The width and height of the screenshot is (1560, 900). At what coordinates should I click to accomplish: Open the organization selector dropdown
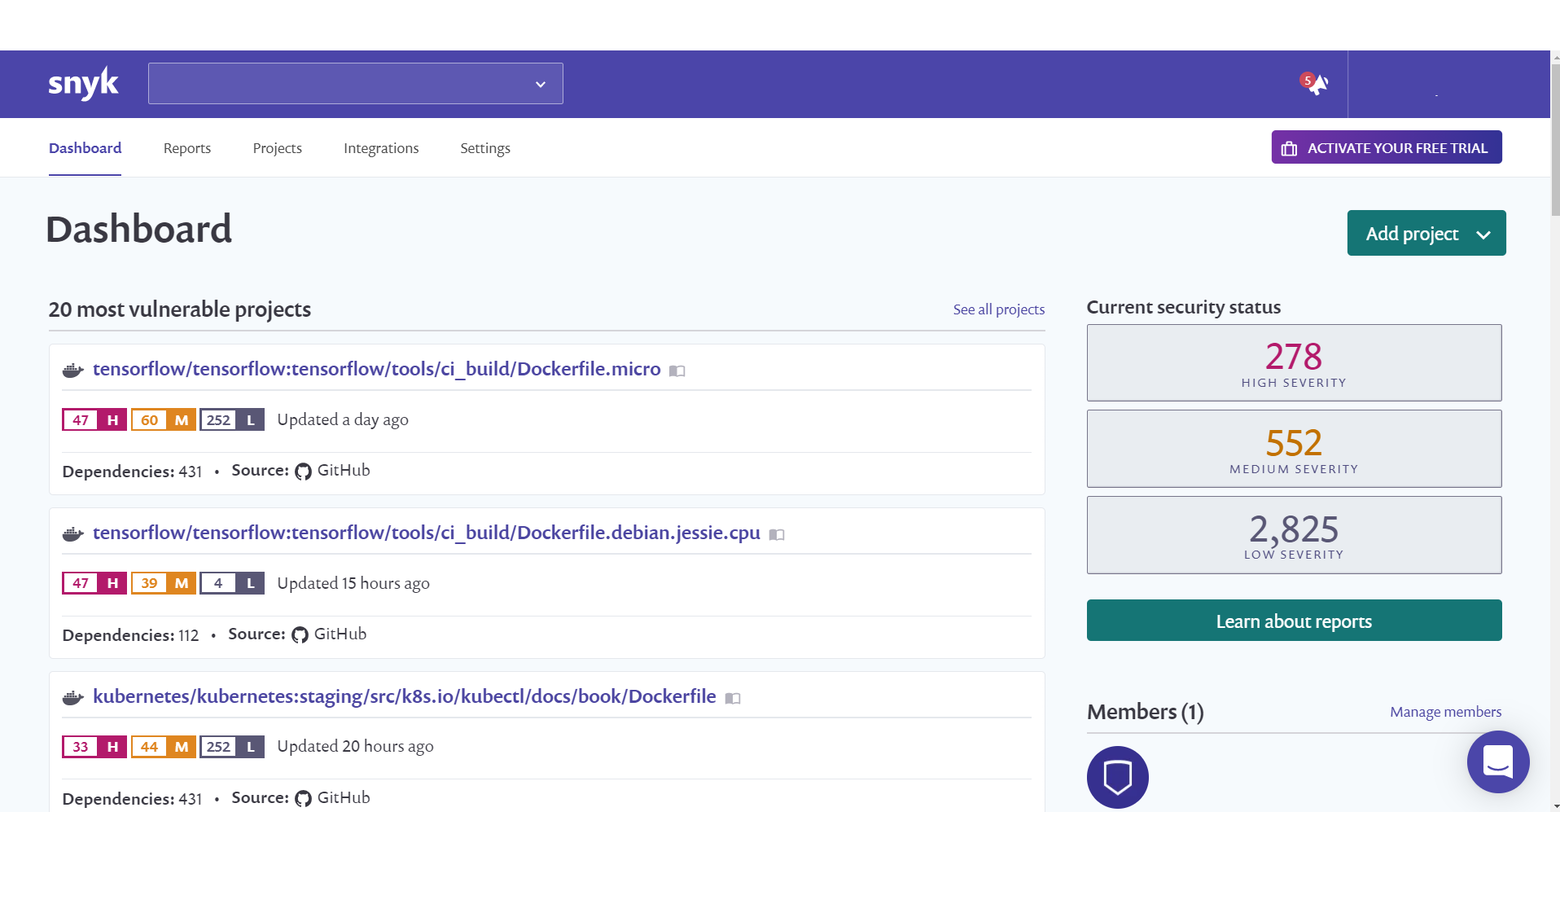tap(355, 83)
